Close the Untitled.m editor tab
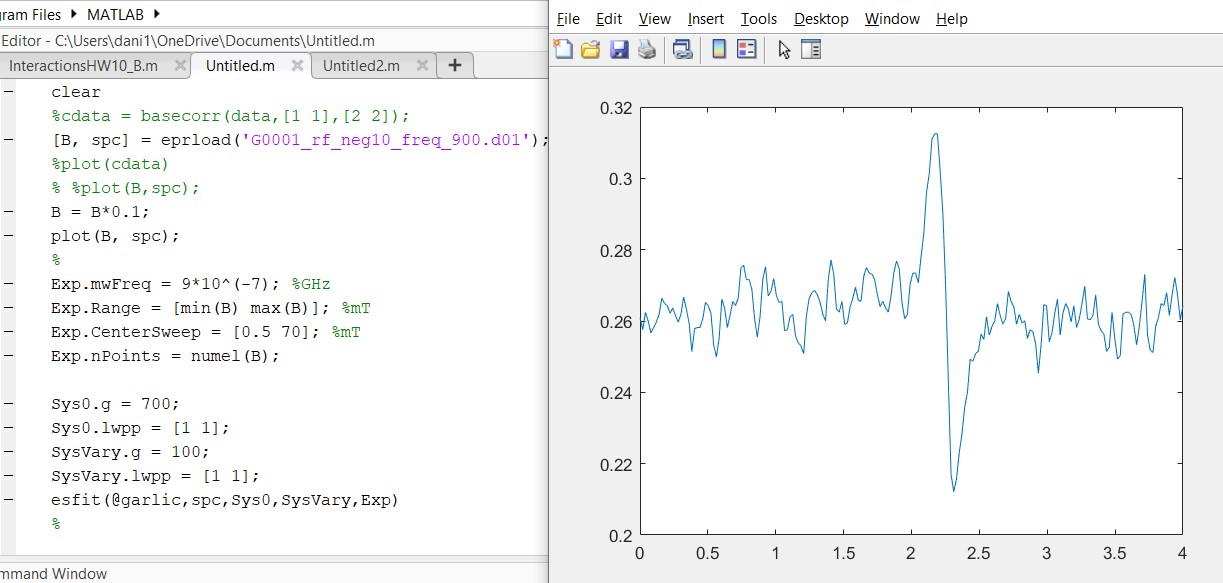 pyautogui.click(x=297, y=65)
